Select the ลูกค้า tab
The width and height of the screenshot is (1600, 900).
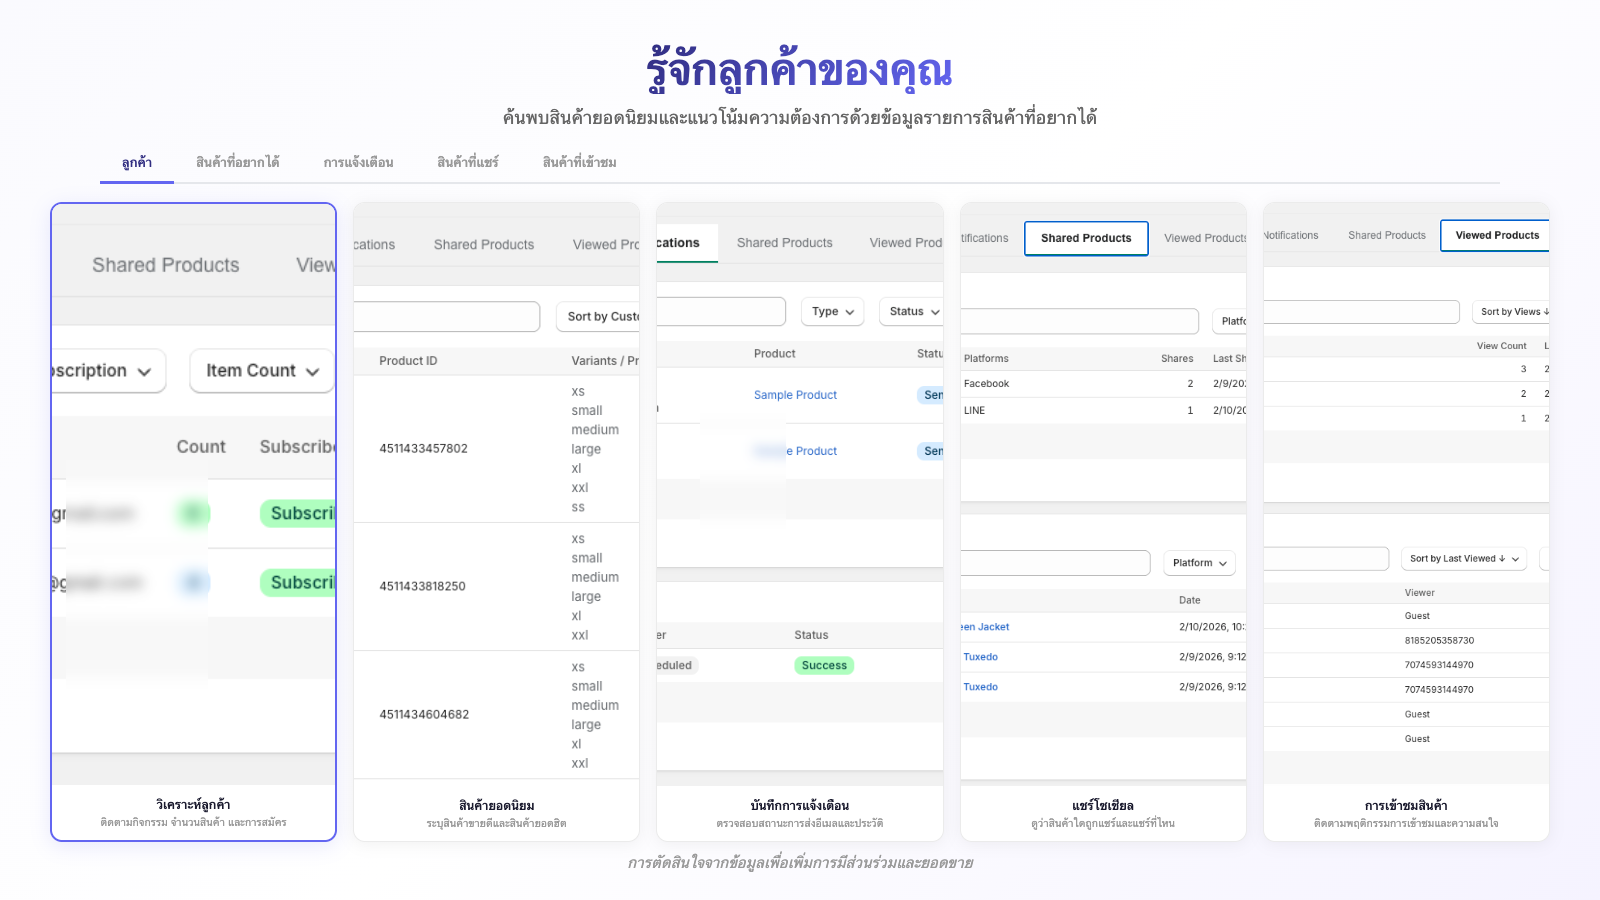137,162
